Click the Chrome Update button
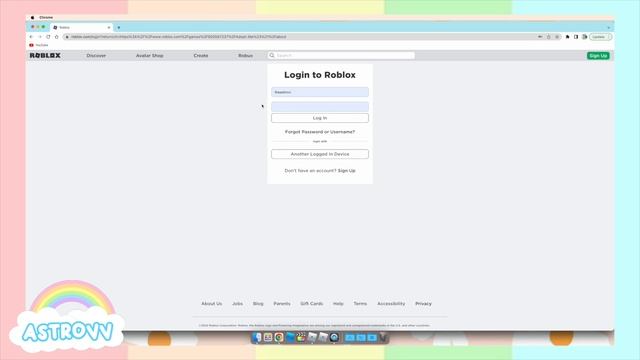The image size is (640, 360). coord(600,37)
